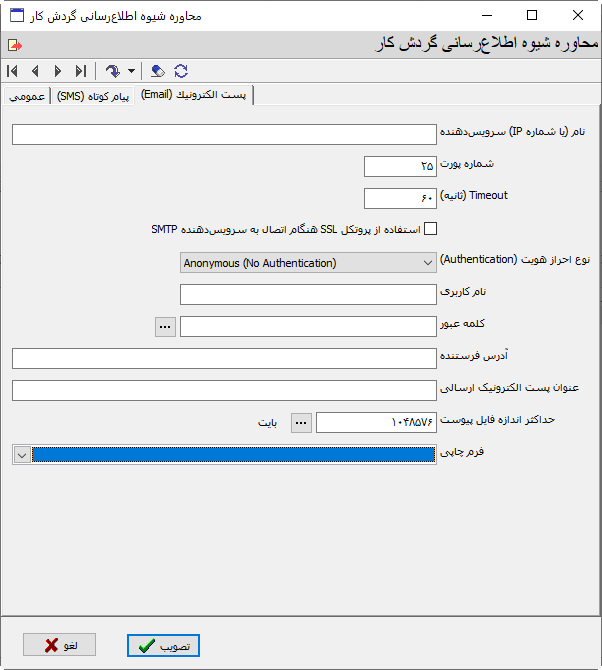Image resolution: width=602 pixels, height=670 pixels.
Task: Expand the فرم چاپی dropdown list
Action: (22, 454)
